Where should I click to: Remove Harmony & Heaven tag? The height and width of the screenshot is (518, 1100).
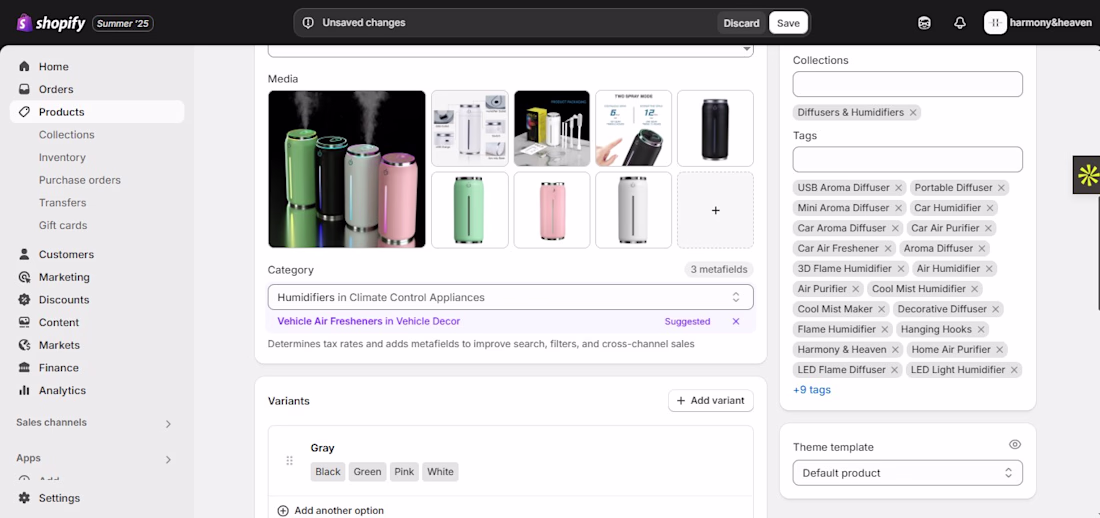coord(895,350)
